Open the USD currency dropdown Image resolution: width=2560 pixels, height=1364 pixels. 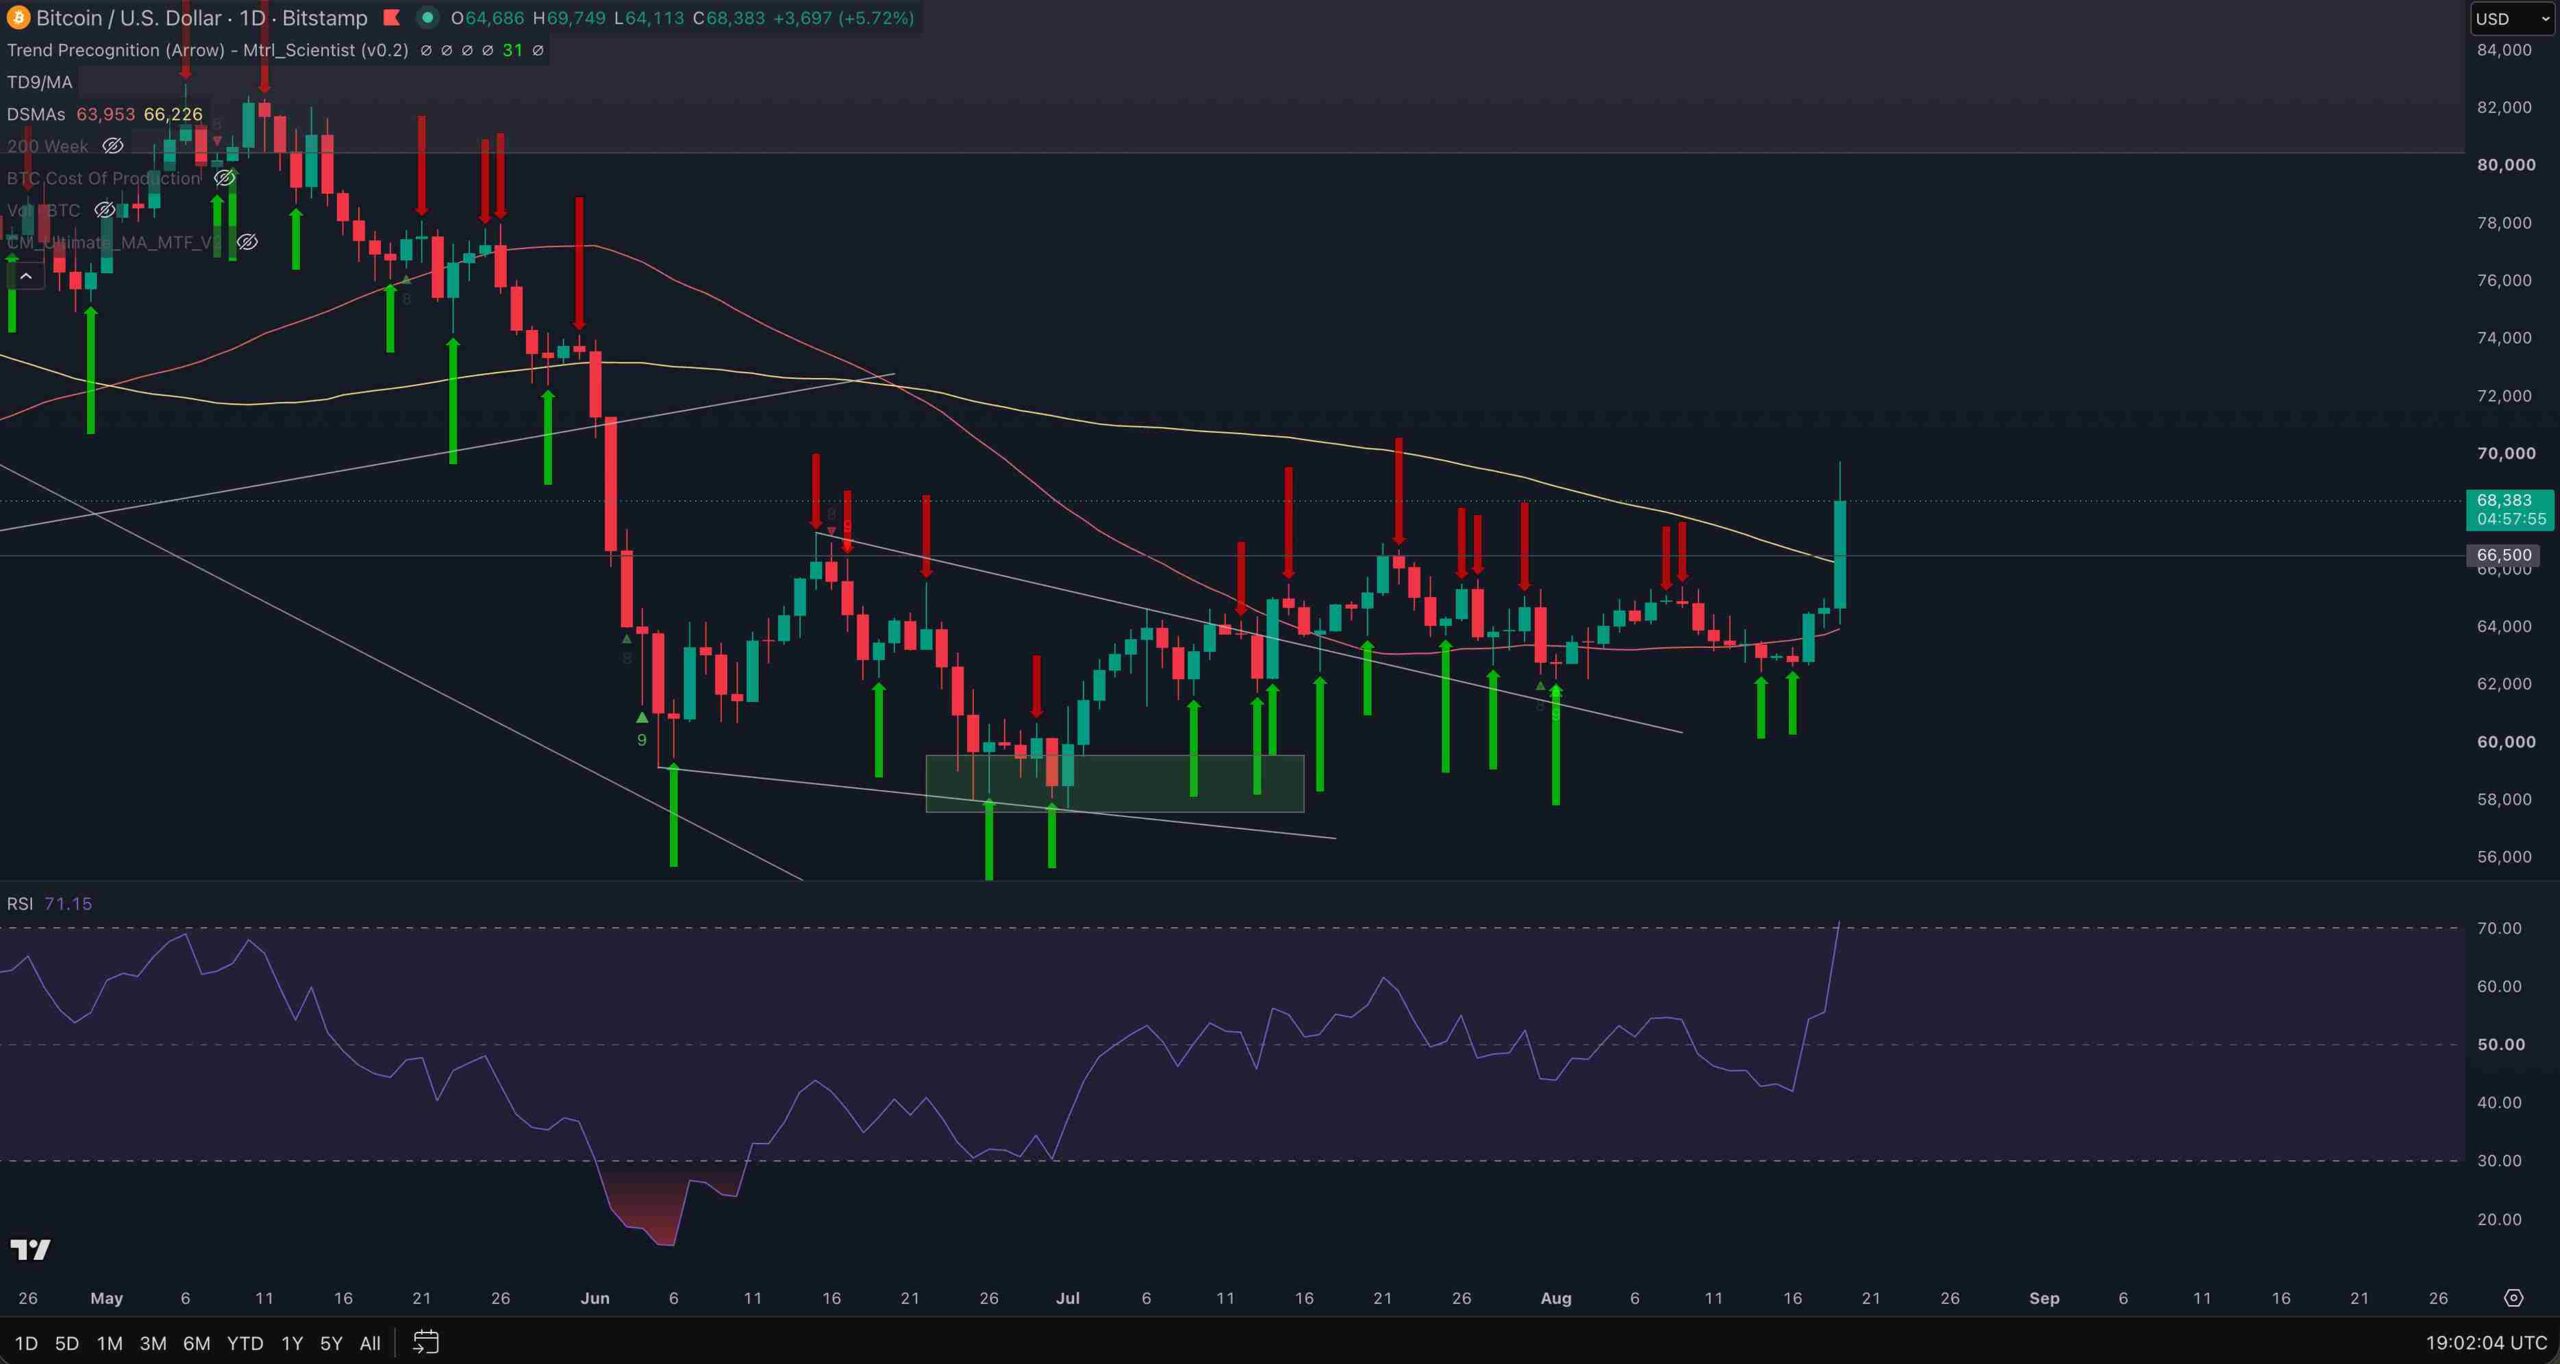2512,18
